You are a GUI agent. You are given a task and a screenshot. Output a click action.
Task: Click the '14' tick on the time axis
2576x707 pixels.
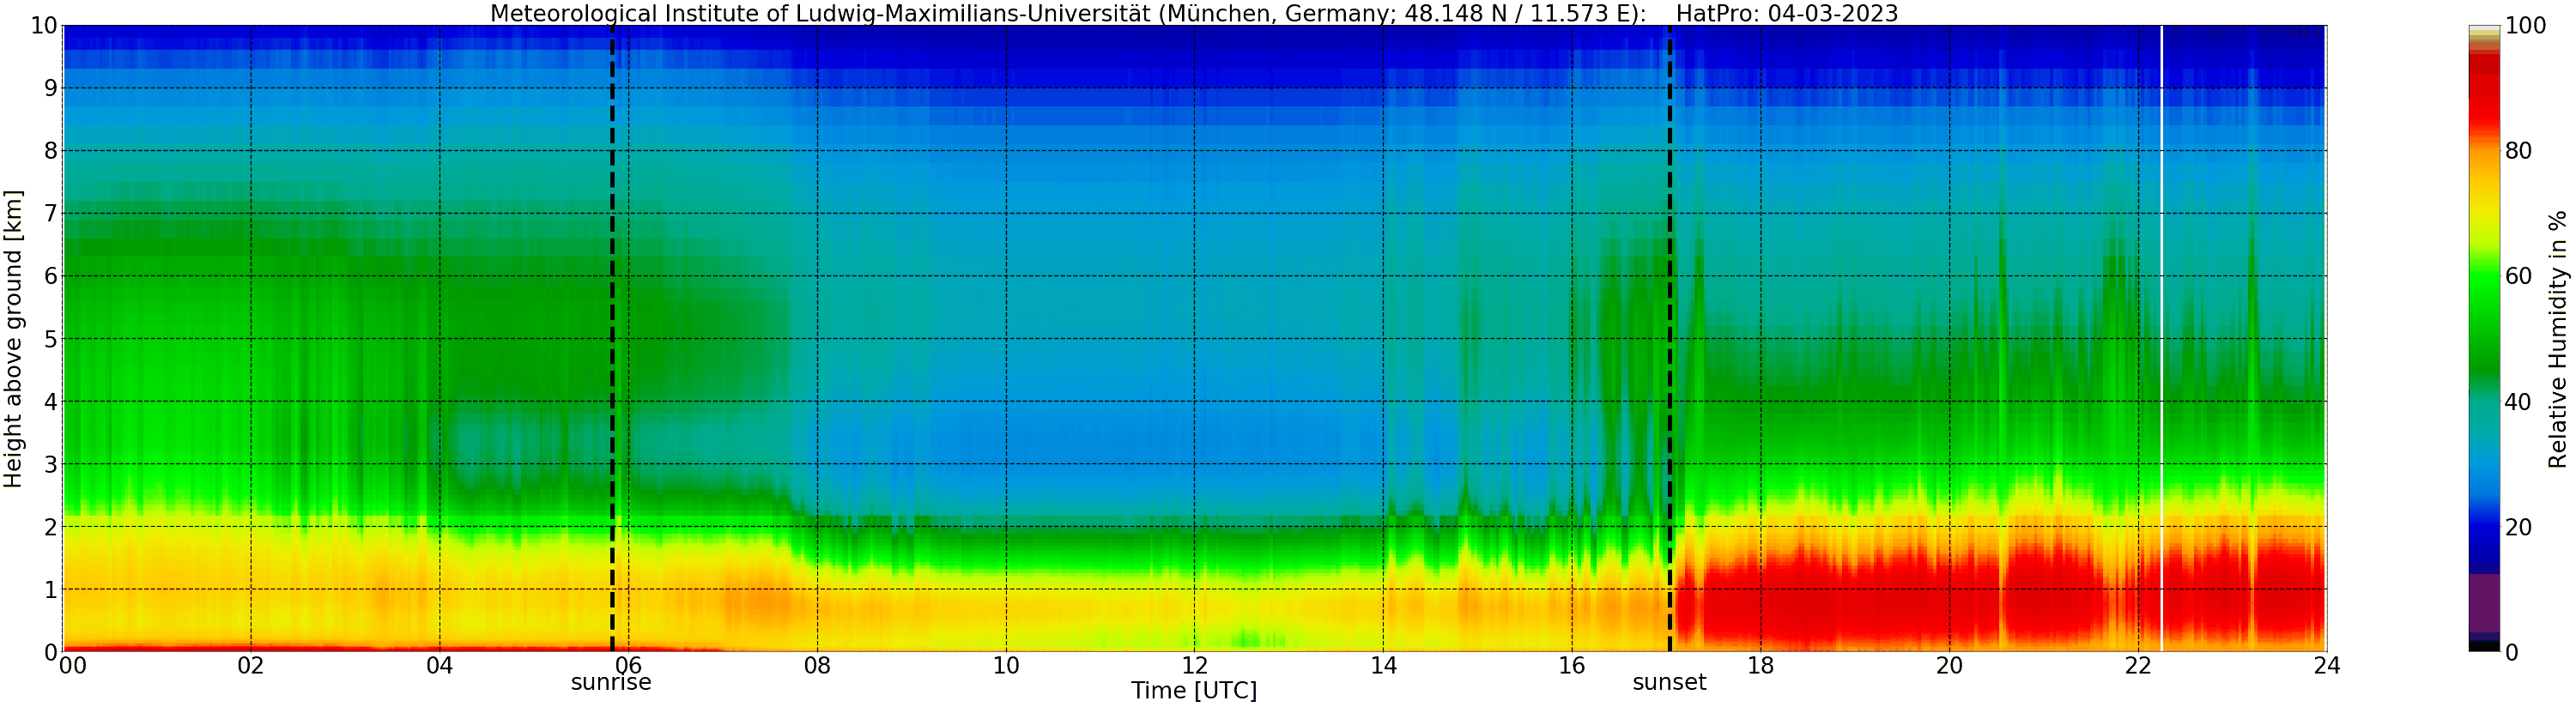pyautogui.click(x=1383, y=666)
